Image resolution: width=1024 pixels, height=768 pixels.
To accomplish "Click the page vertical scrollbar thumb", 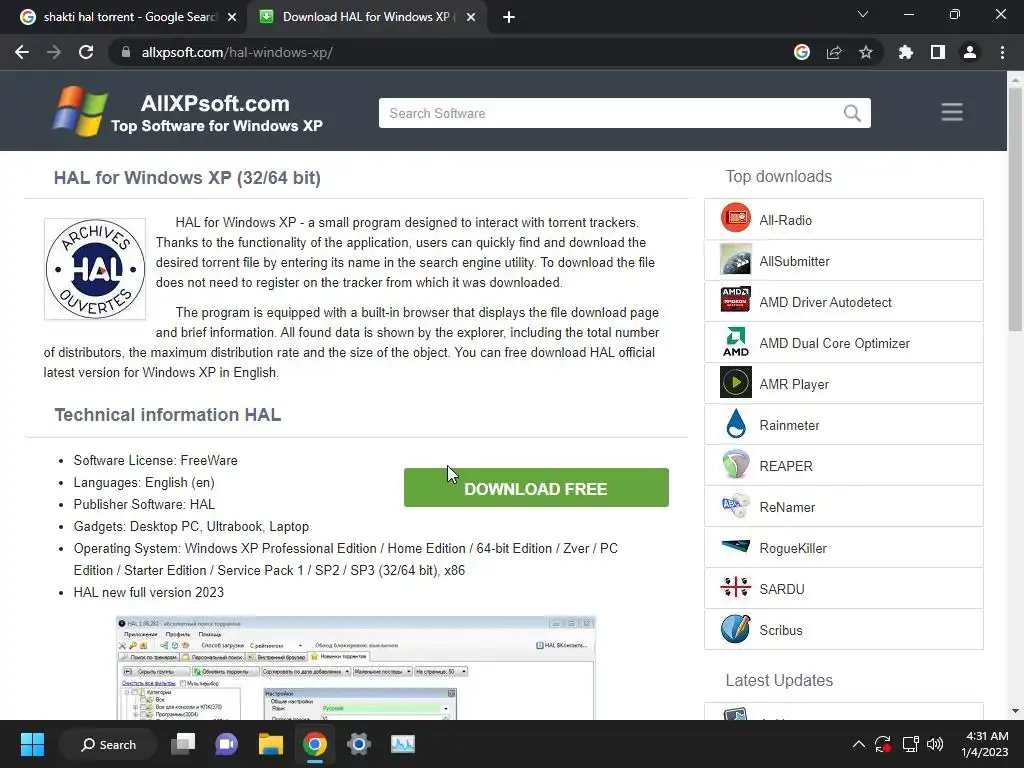I will pyautogui.click(x=1015, y=209).
